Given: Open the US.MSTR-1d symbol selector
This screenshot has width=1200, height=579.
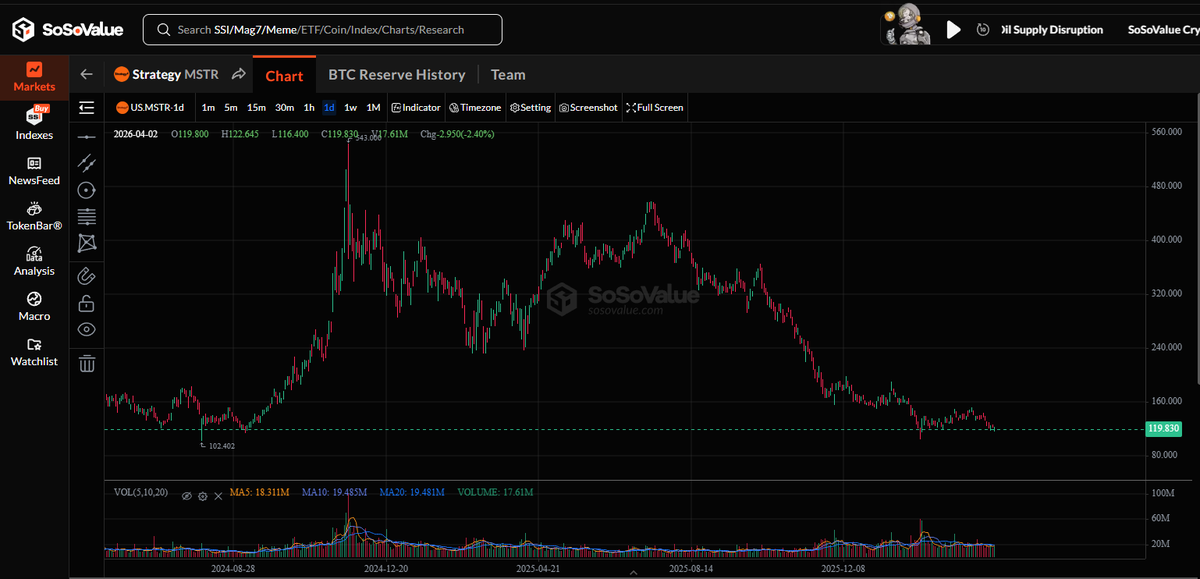Looking at the screenshot, I should tap(150, 107).
